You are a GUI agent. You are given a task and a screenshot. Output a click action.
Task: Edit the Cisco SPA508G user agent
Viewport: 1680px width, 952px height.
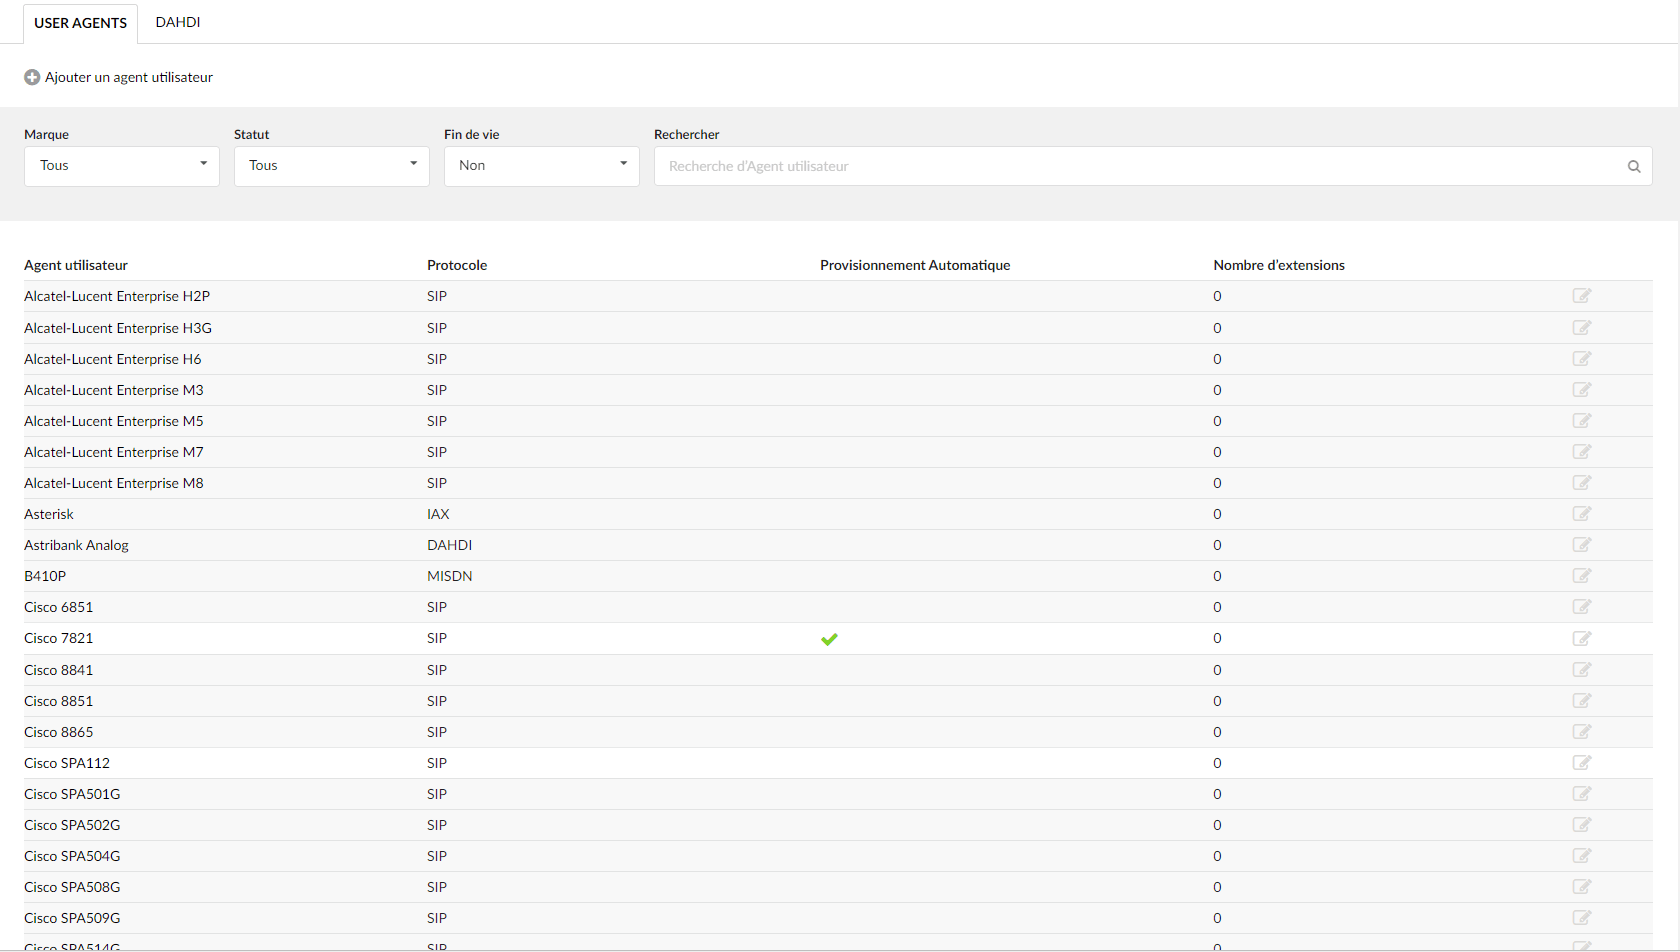click(1582, 887)
